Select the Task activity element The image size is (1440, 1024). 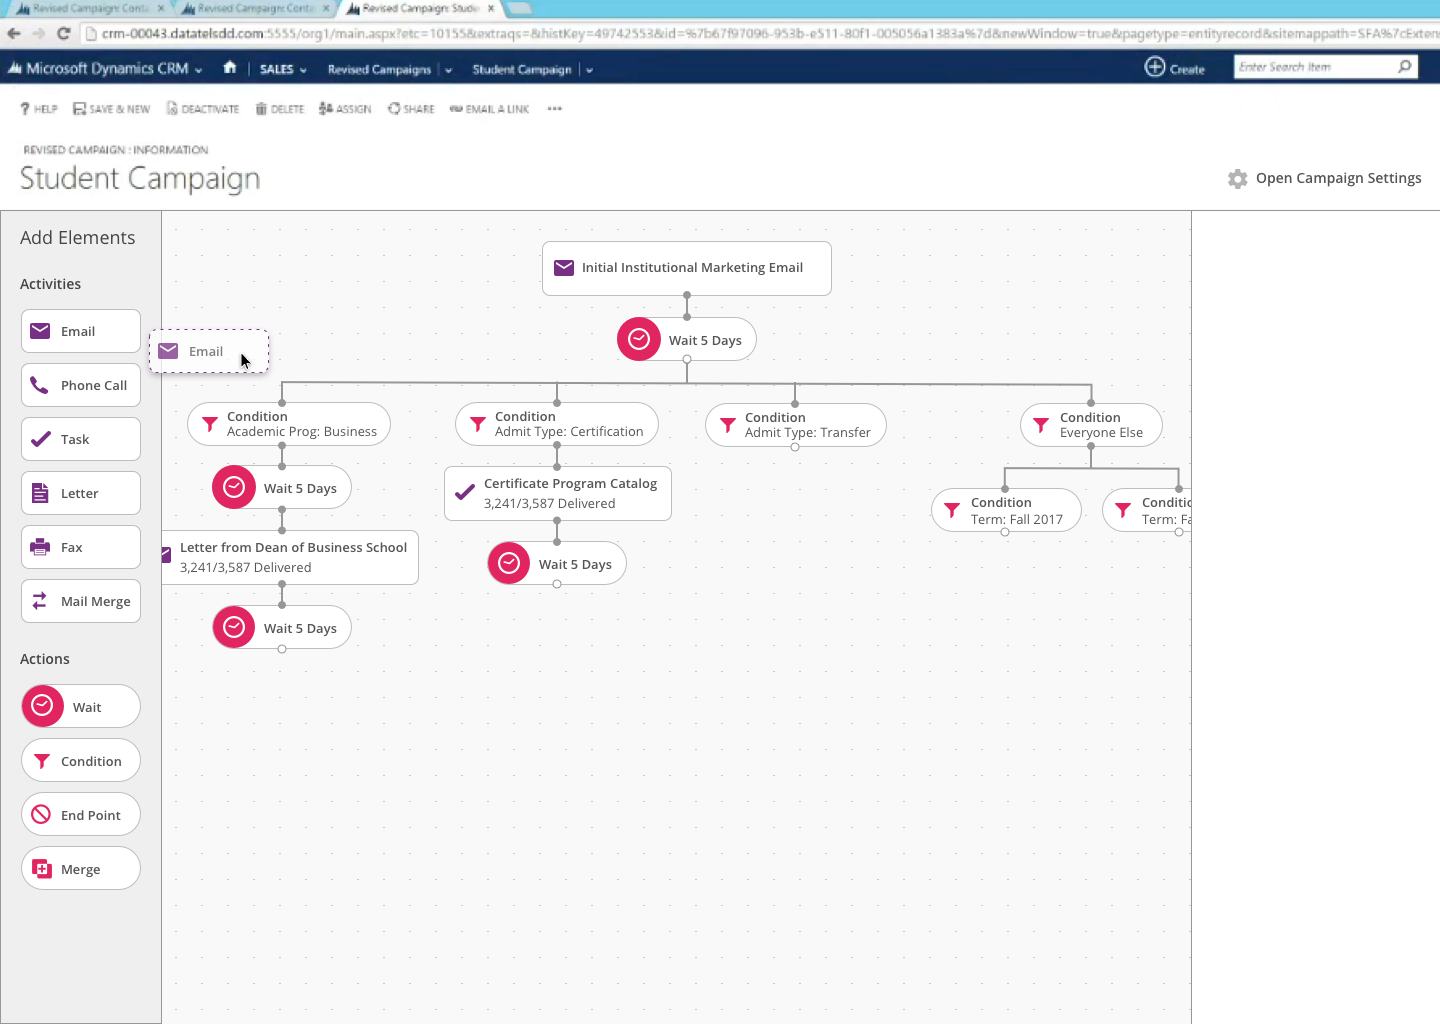click(81, 439)
